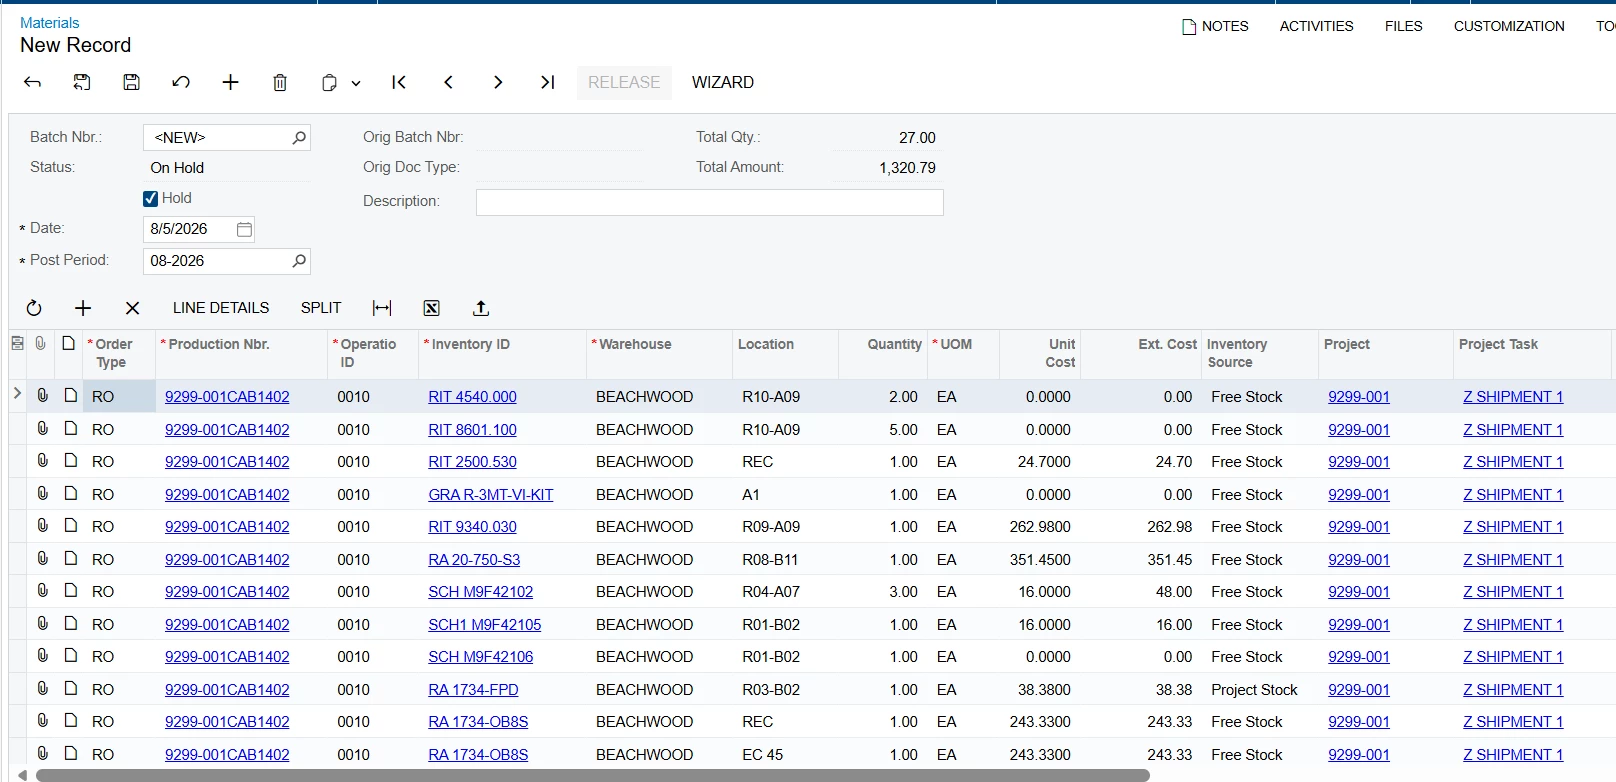Open the NOTES tab
The width and height of the screenshot is (1616, 782).
tap(1215, 26)
